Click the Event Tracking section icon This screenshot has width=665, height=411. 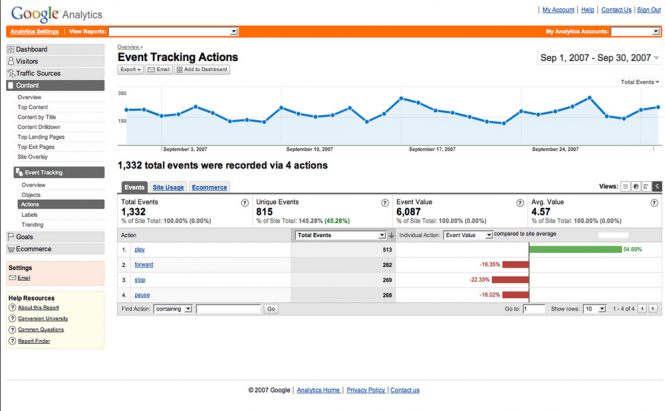[x=19, y=172]
